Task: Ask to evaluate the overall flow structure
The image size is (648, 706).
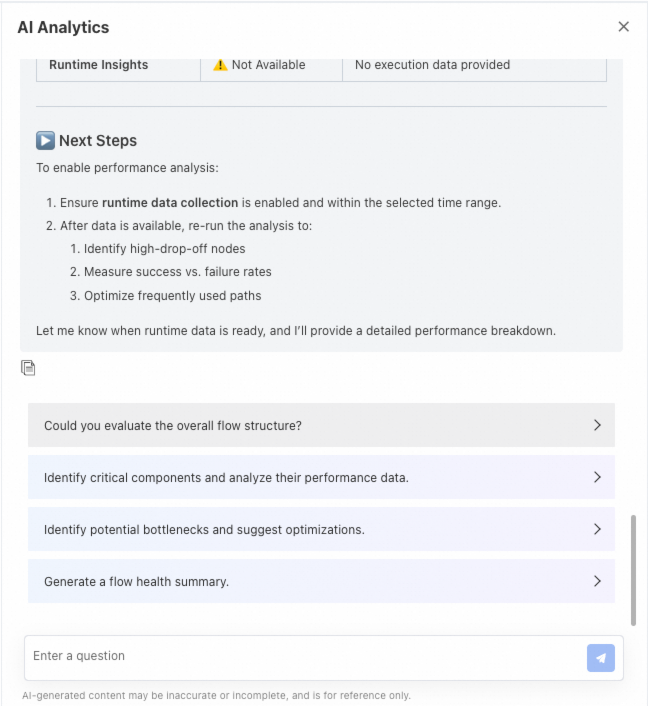Action: [x=173, y=425]
